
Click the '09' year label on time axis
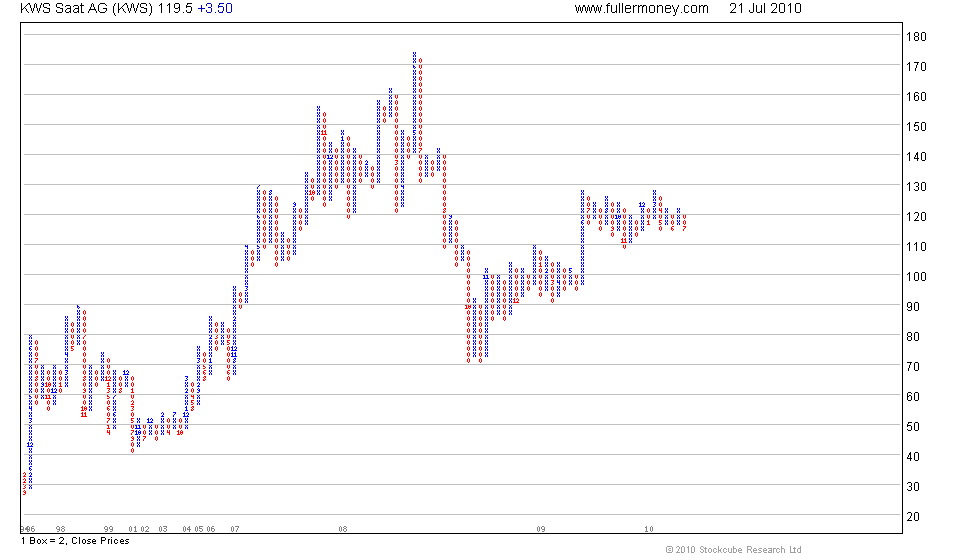coord(541,529)
